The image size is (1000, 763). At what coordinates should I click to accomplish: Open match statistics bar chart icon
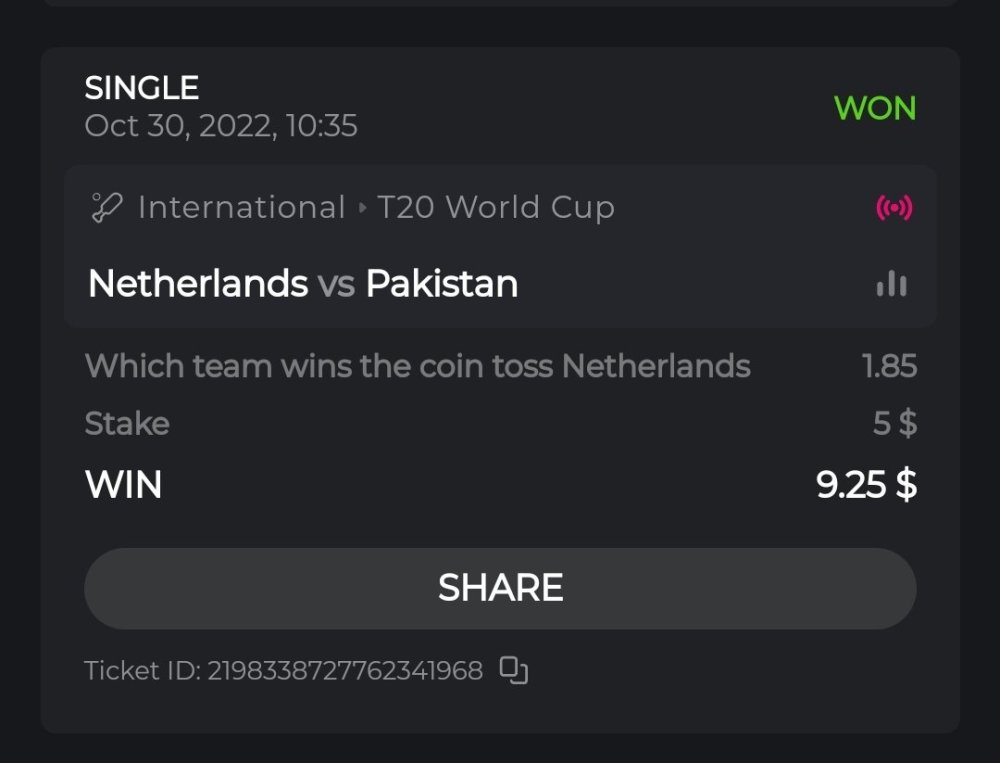891,285
